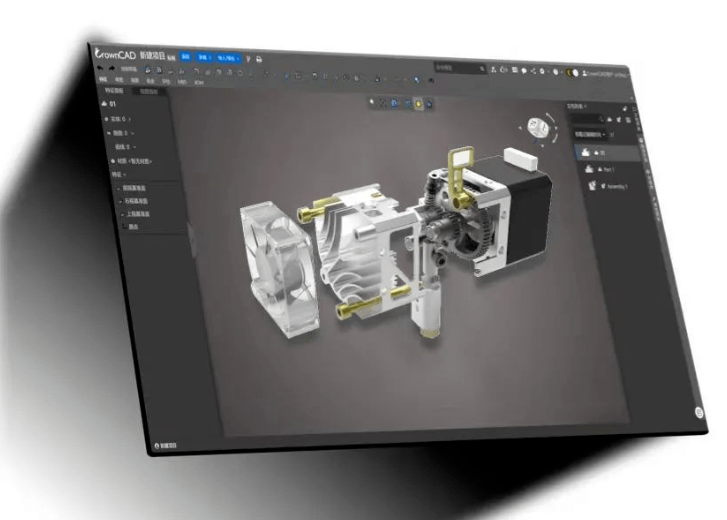
Task: Click the 新建项目 project title in the header
Action: click(x=152, y=56)
